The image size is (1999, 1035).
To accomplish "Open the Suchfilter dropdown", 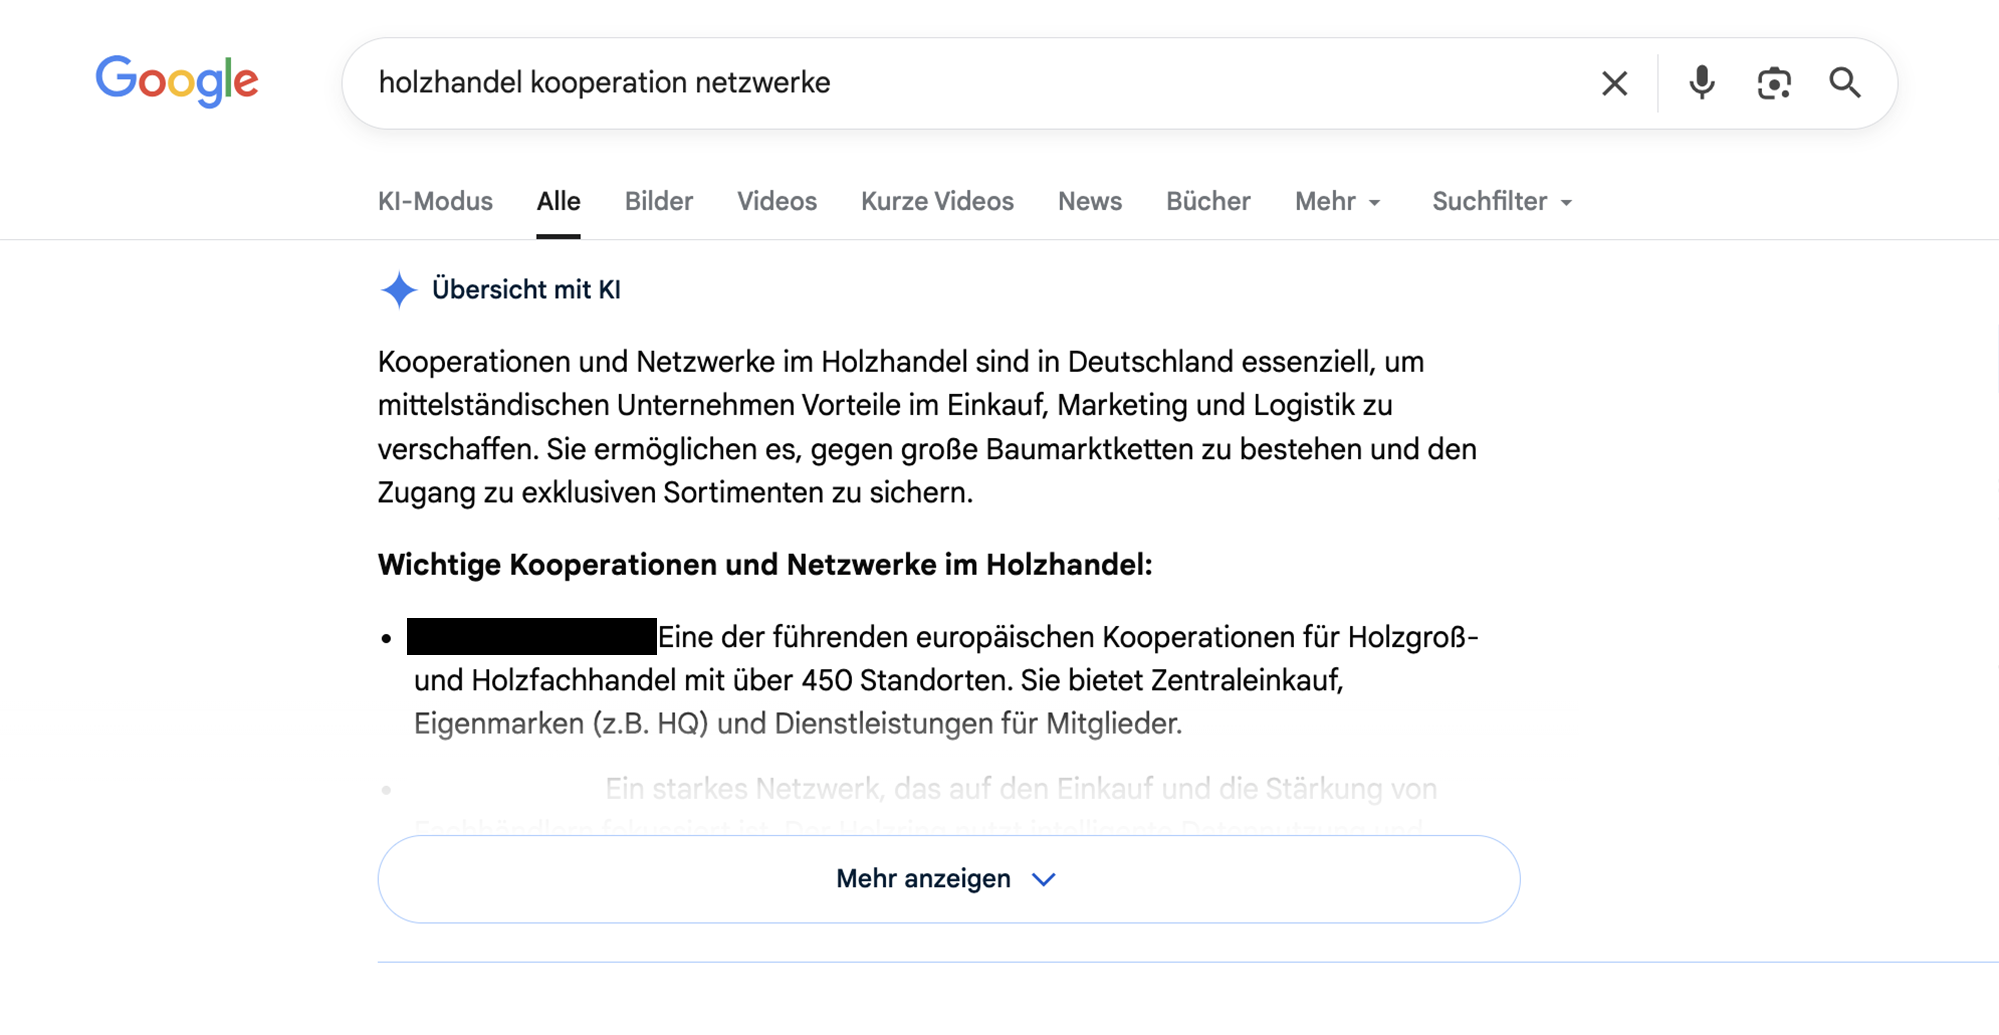I will point(1501,202).
